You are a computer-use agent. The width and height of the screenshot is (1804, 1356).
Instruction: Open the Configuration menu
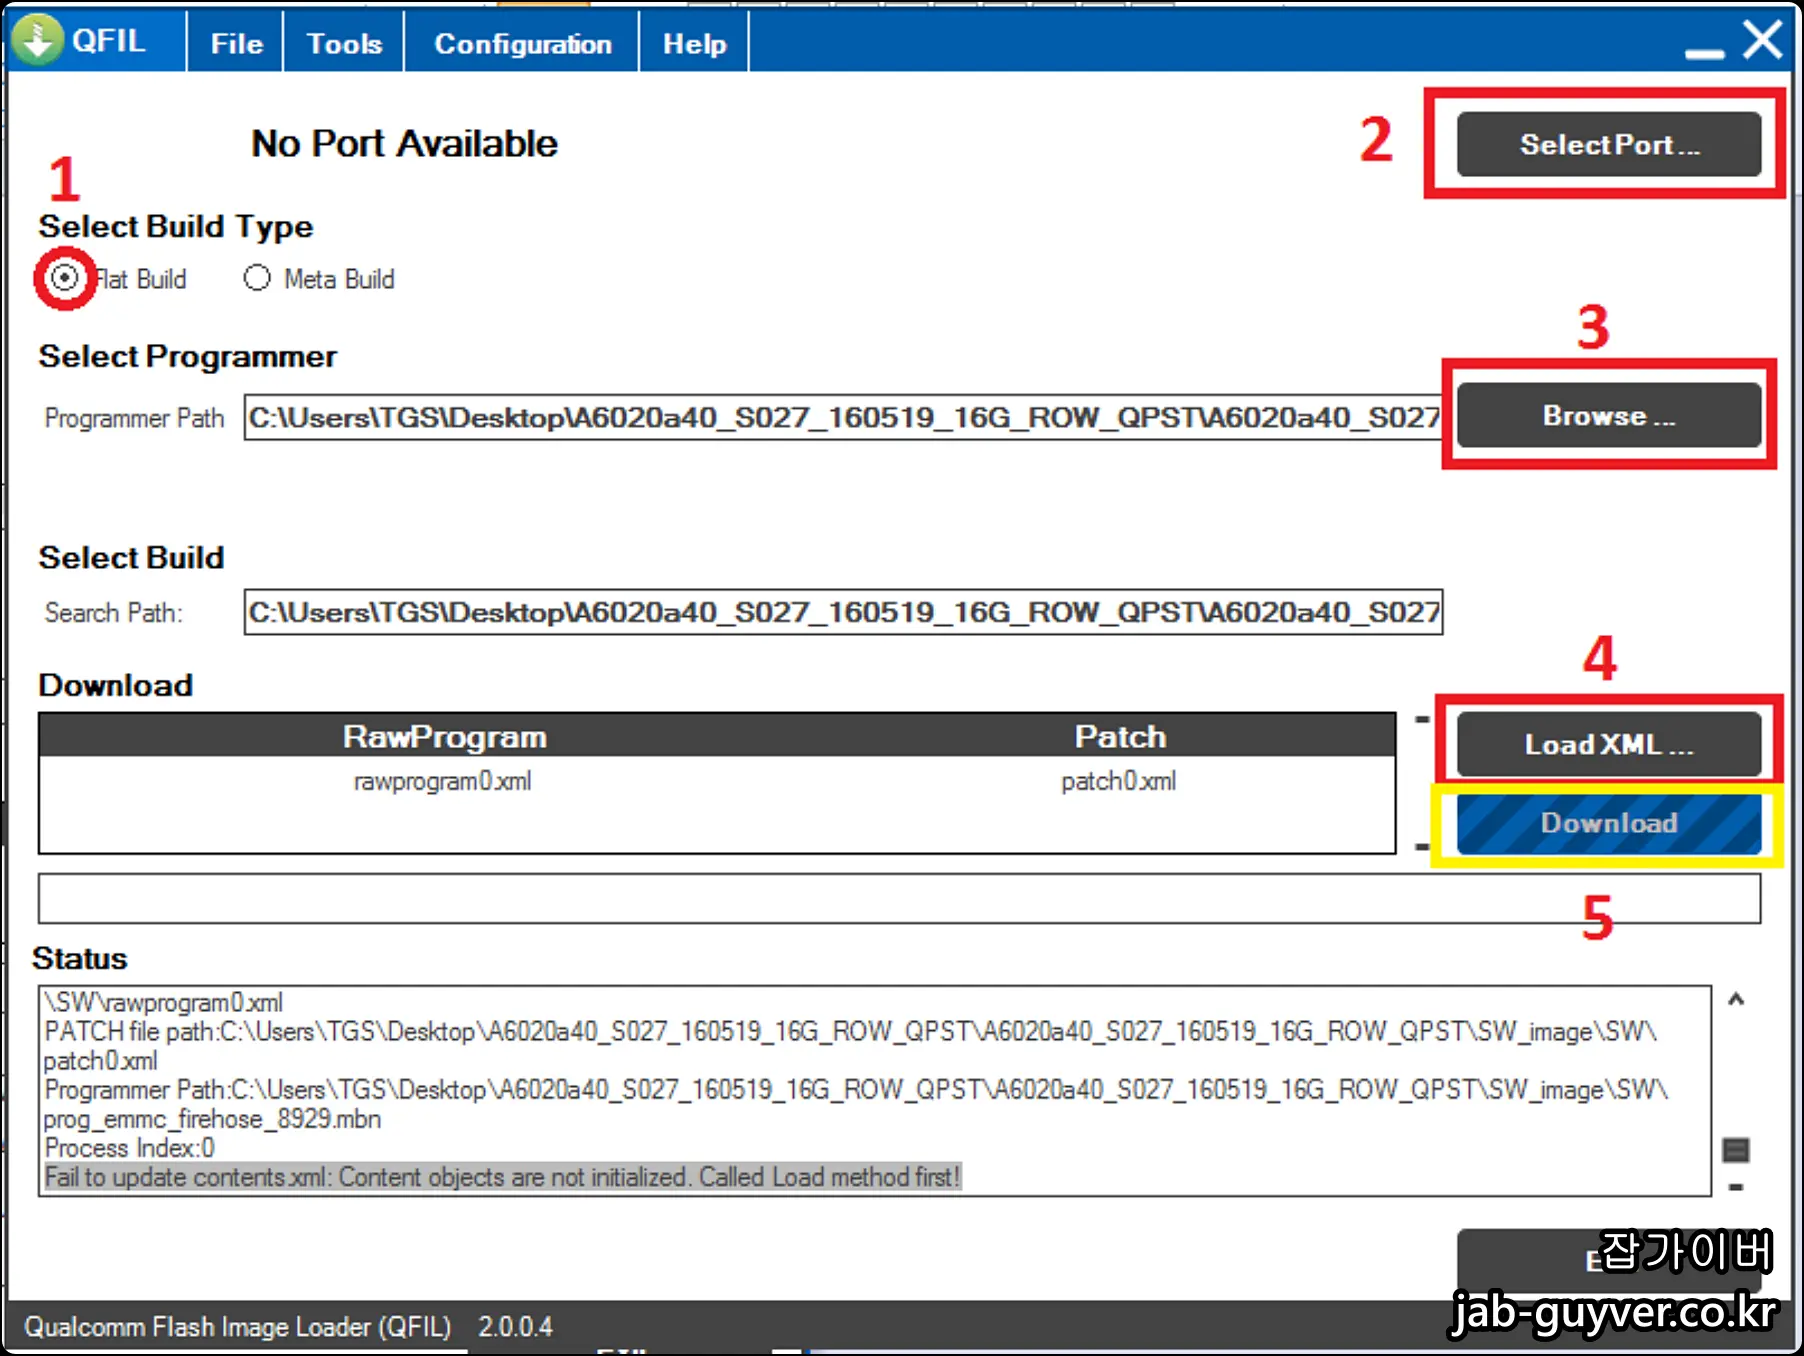tap(522, 44)
